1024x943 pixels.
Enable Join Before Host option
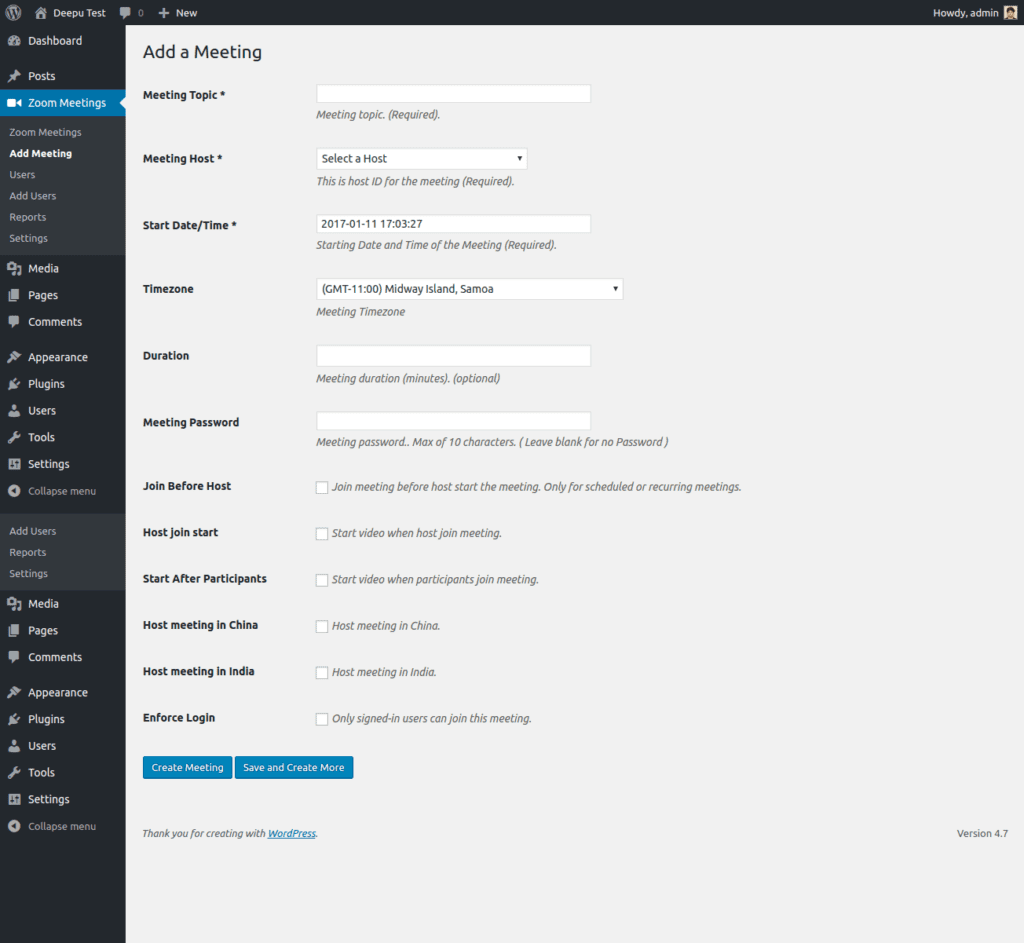[322, 487]
